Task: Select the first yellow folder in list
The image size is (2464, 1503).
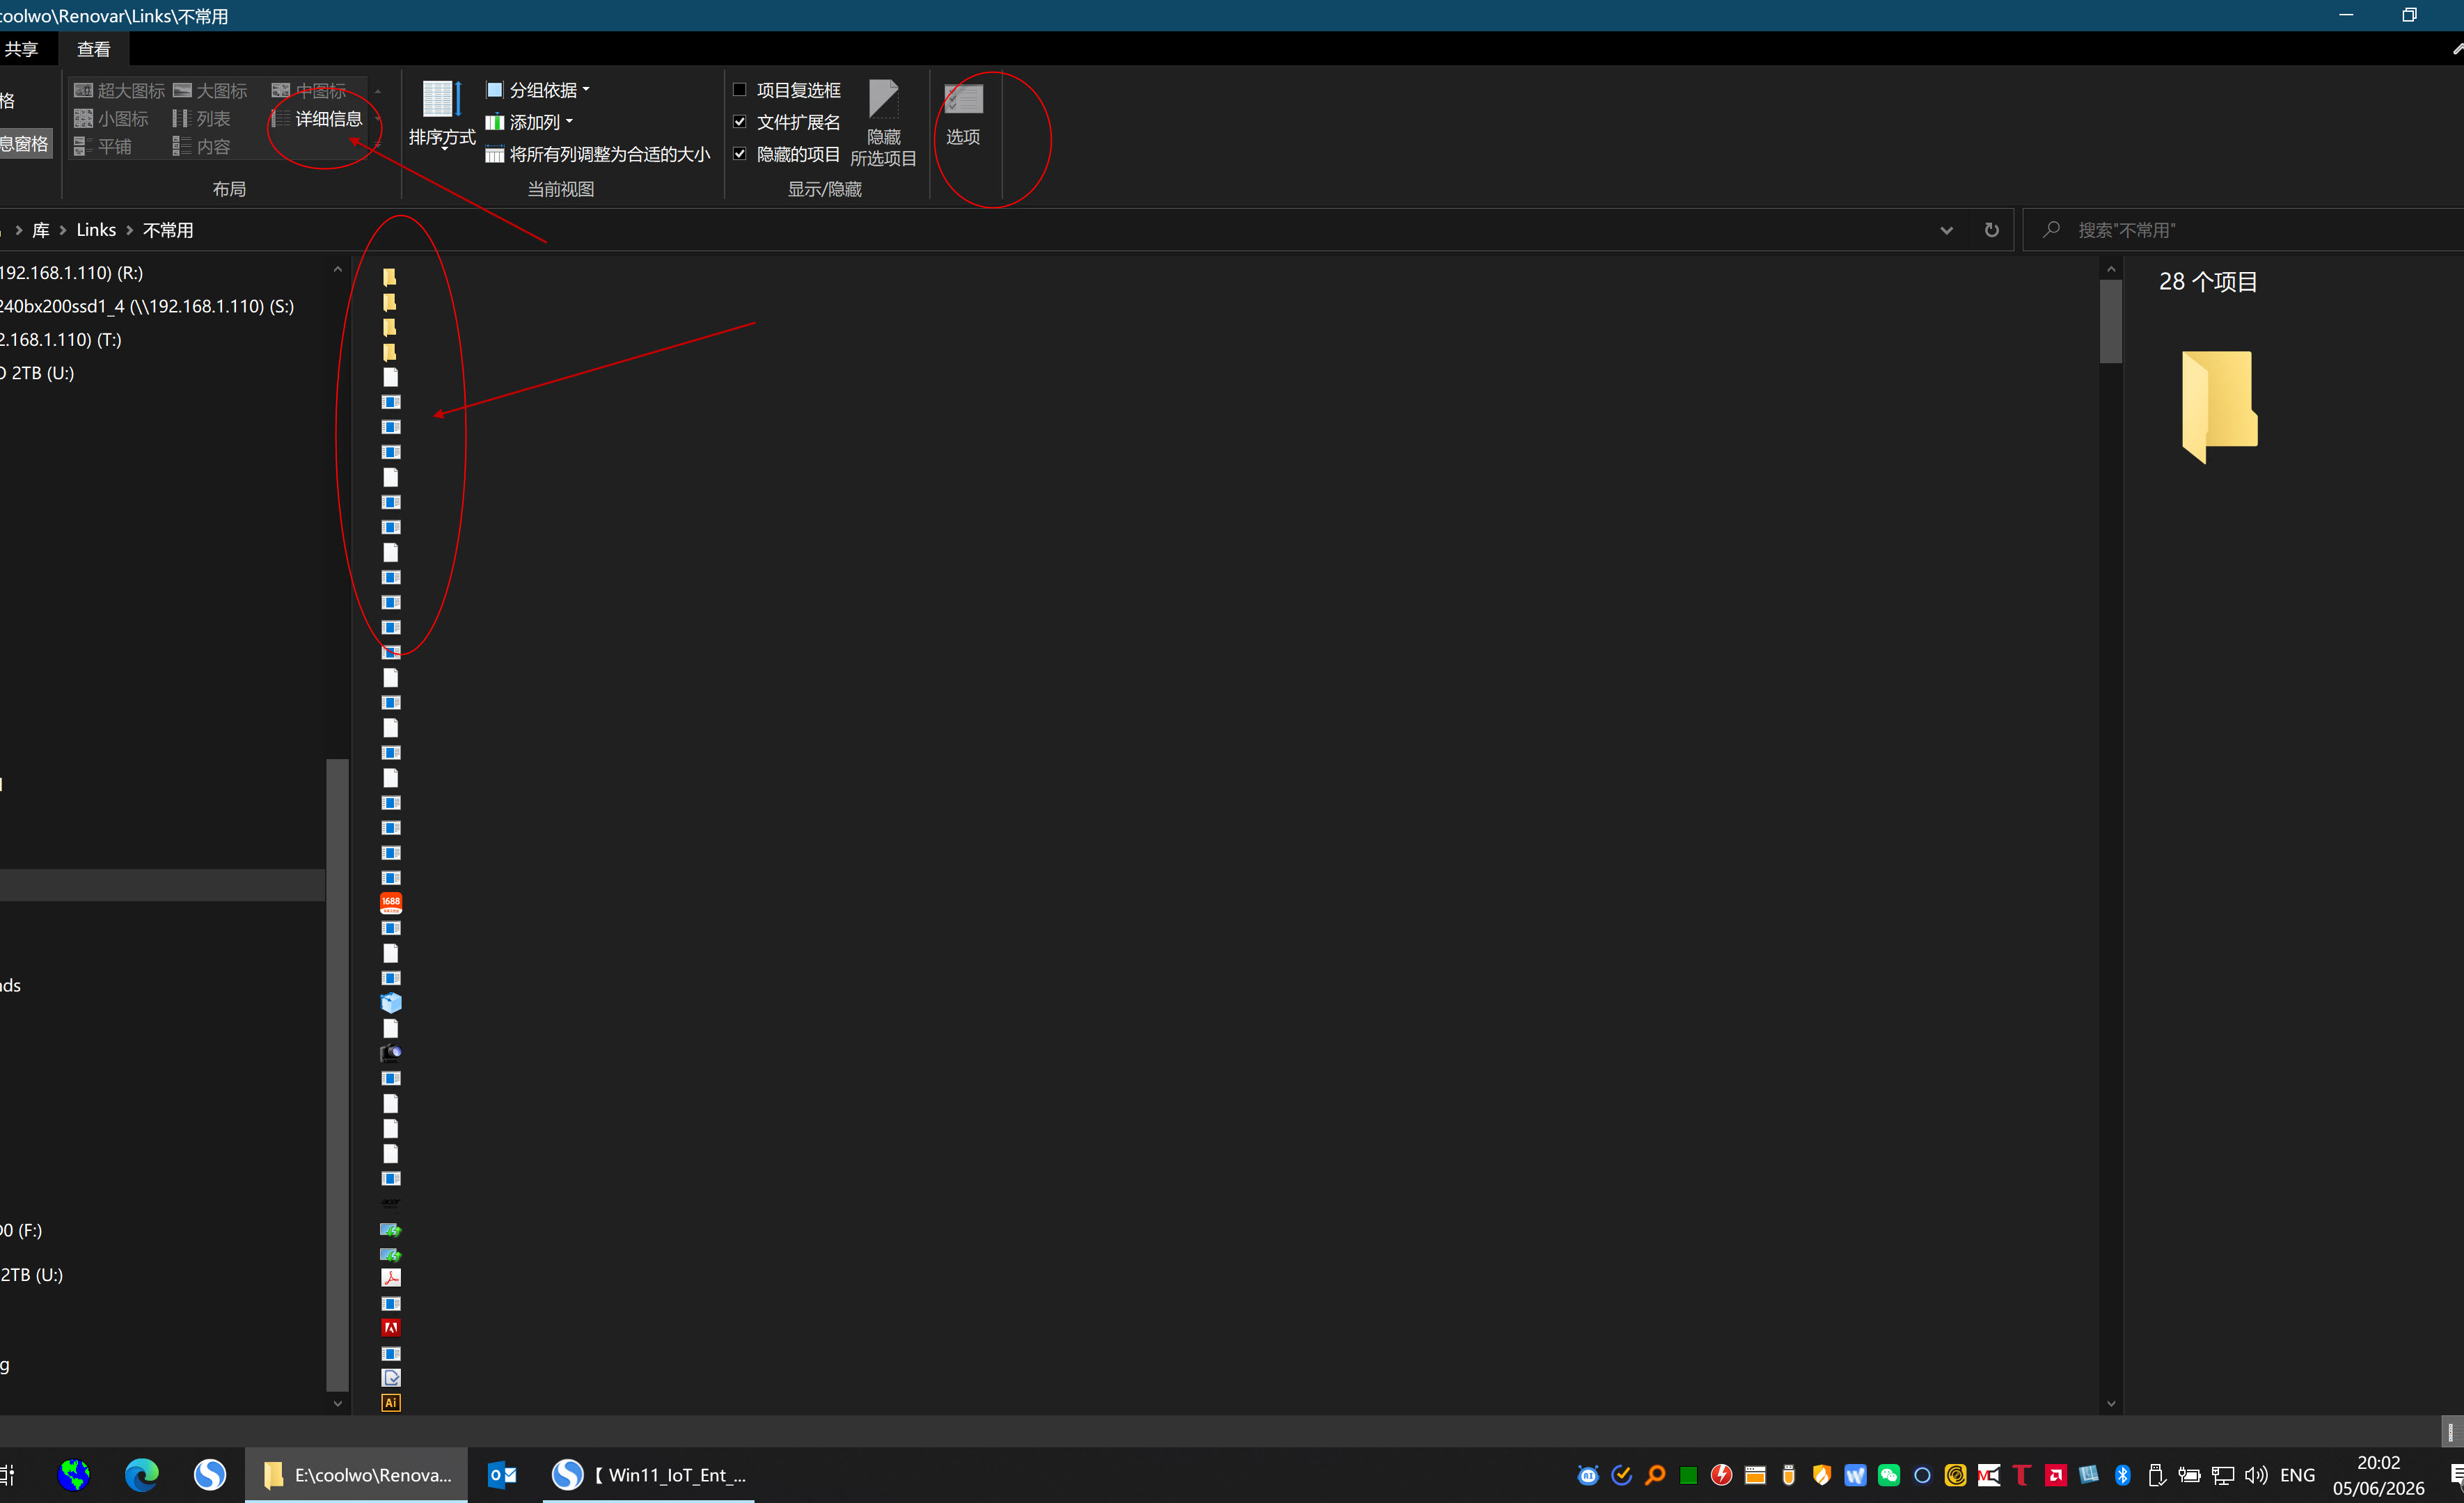Action: pos(390,277)
